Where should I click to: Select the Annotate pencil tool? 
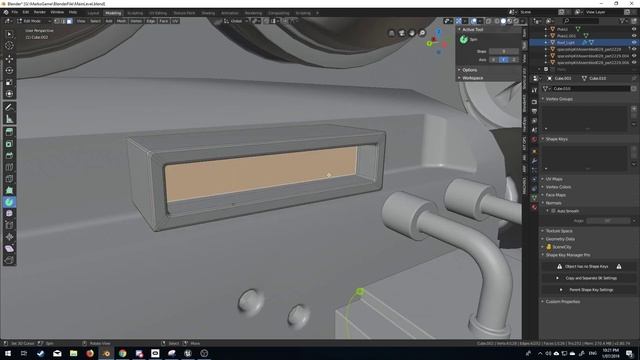(9, 107)
